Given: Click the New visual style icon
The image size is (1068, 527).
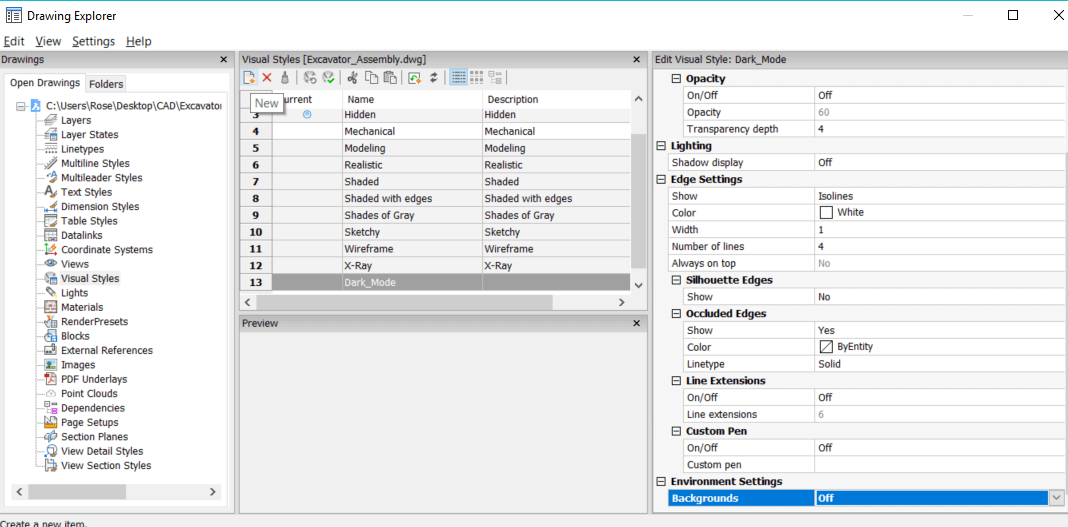Looking at the screenshot, I should pyautogui.click(x=249, y=78).
